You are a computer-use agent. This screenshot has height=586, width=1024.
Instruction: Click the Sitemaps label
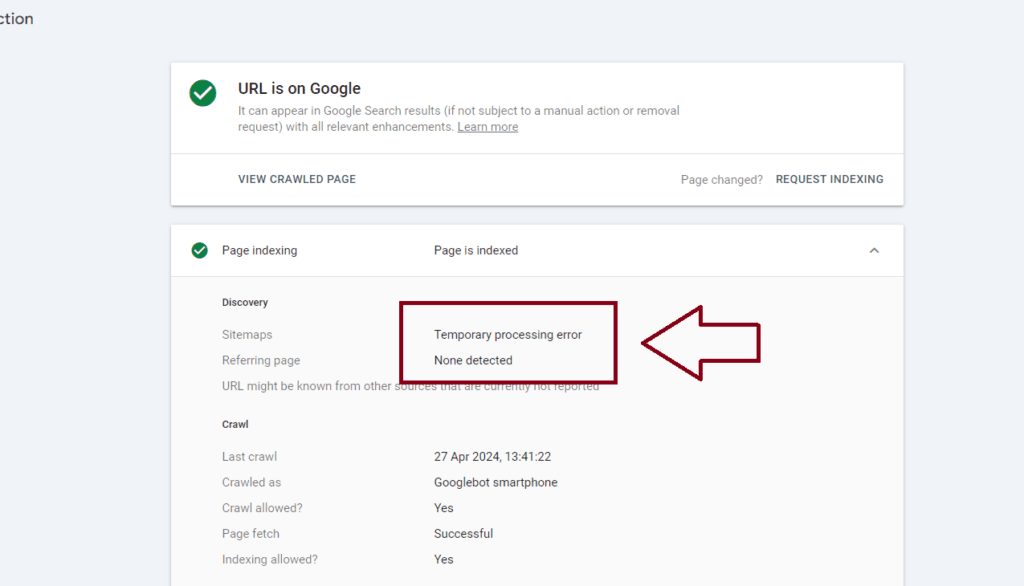pos(247,335)
